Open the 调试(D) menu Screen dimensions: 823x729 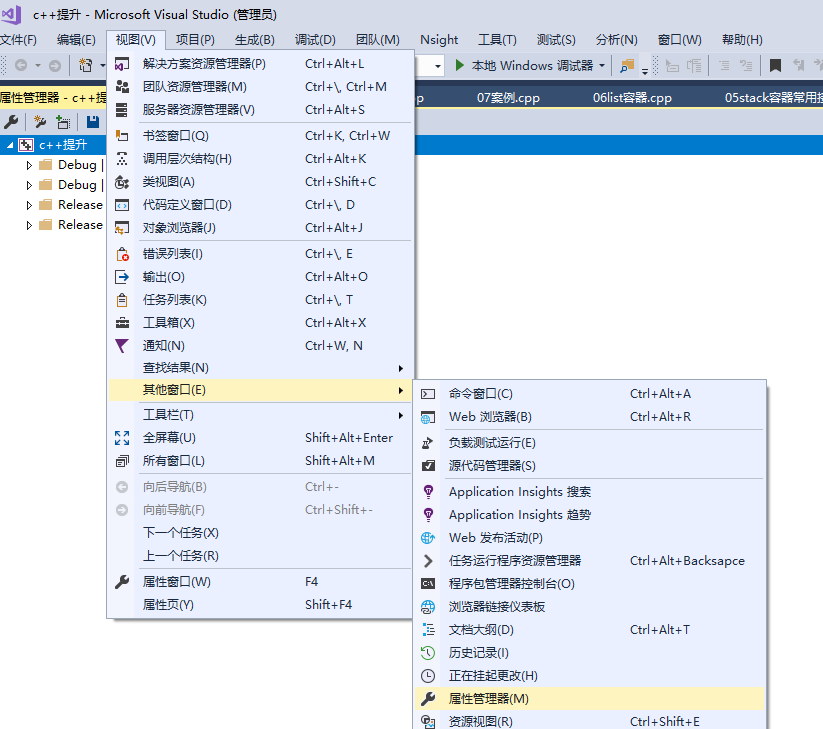point(315,40)
